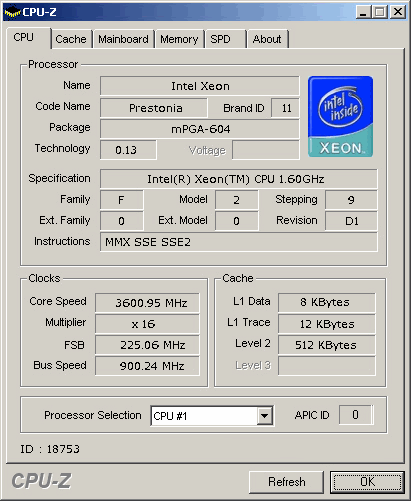This screenshot has width=411, height=501.
Task: Click the Name field showing Intel Xeon
Action: tap(200, 86)
